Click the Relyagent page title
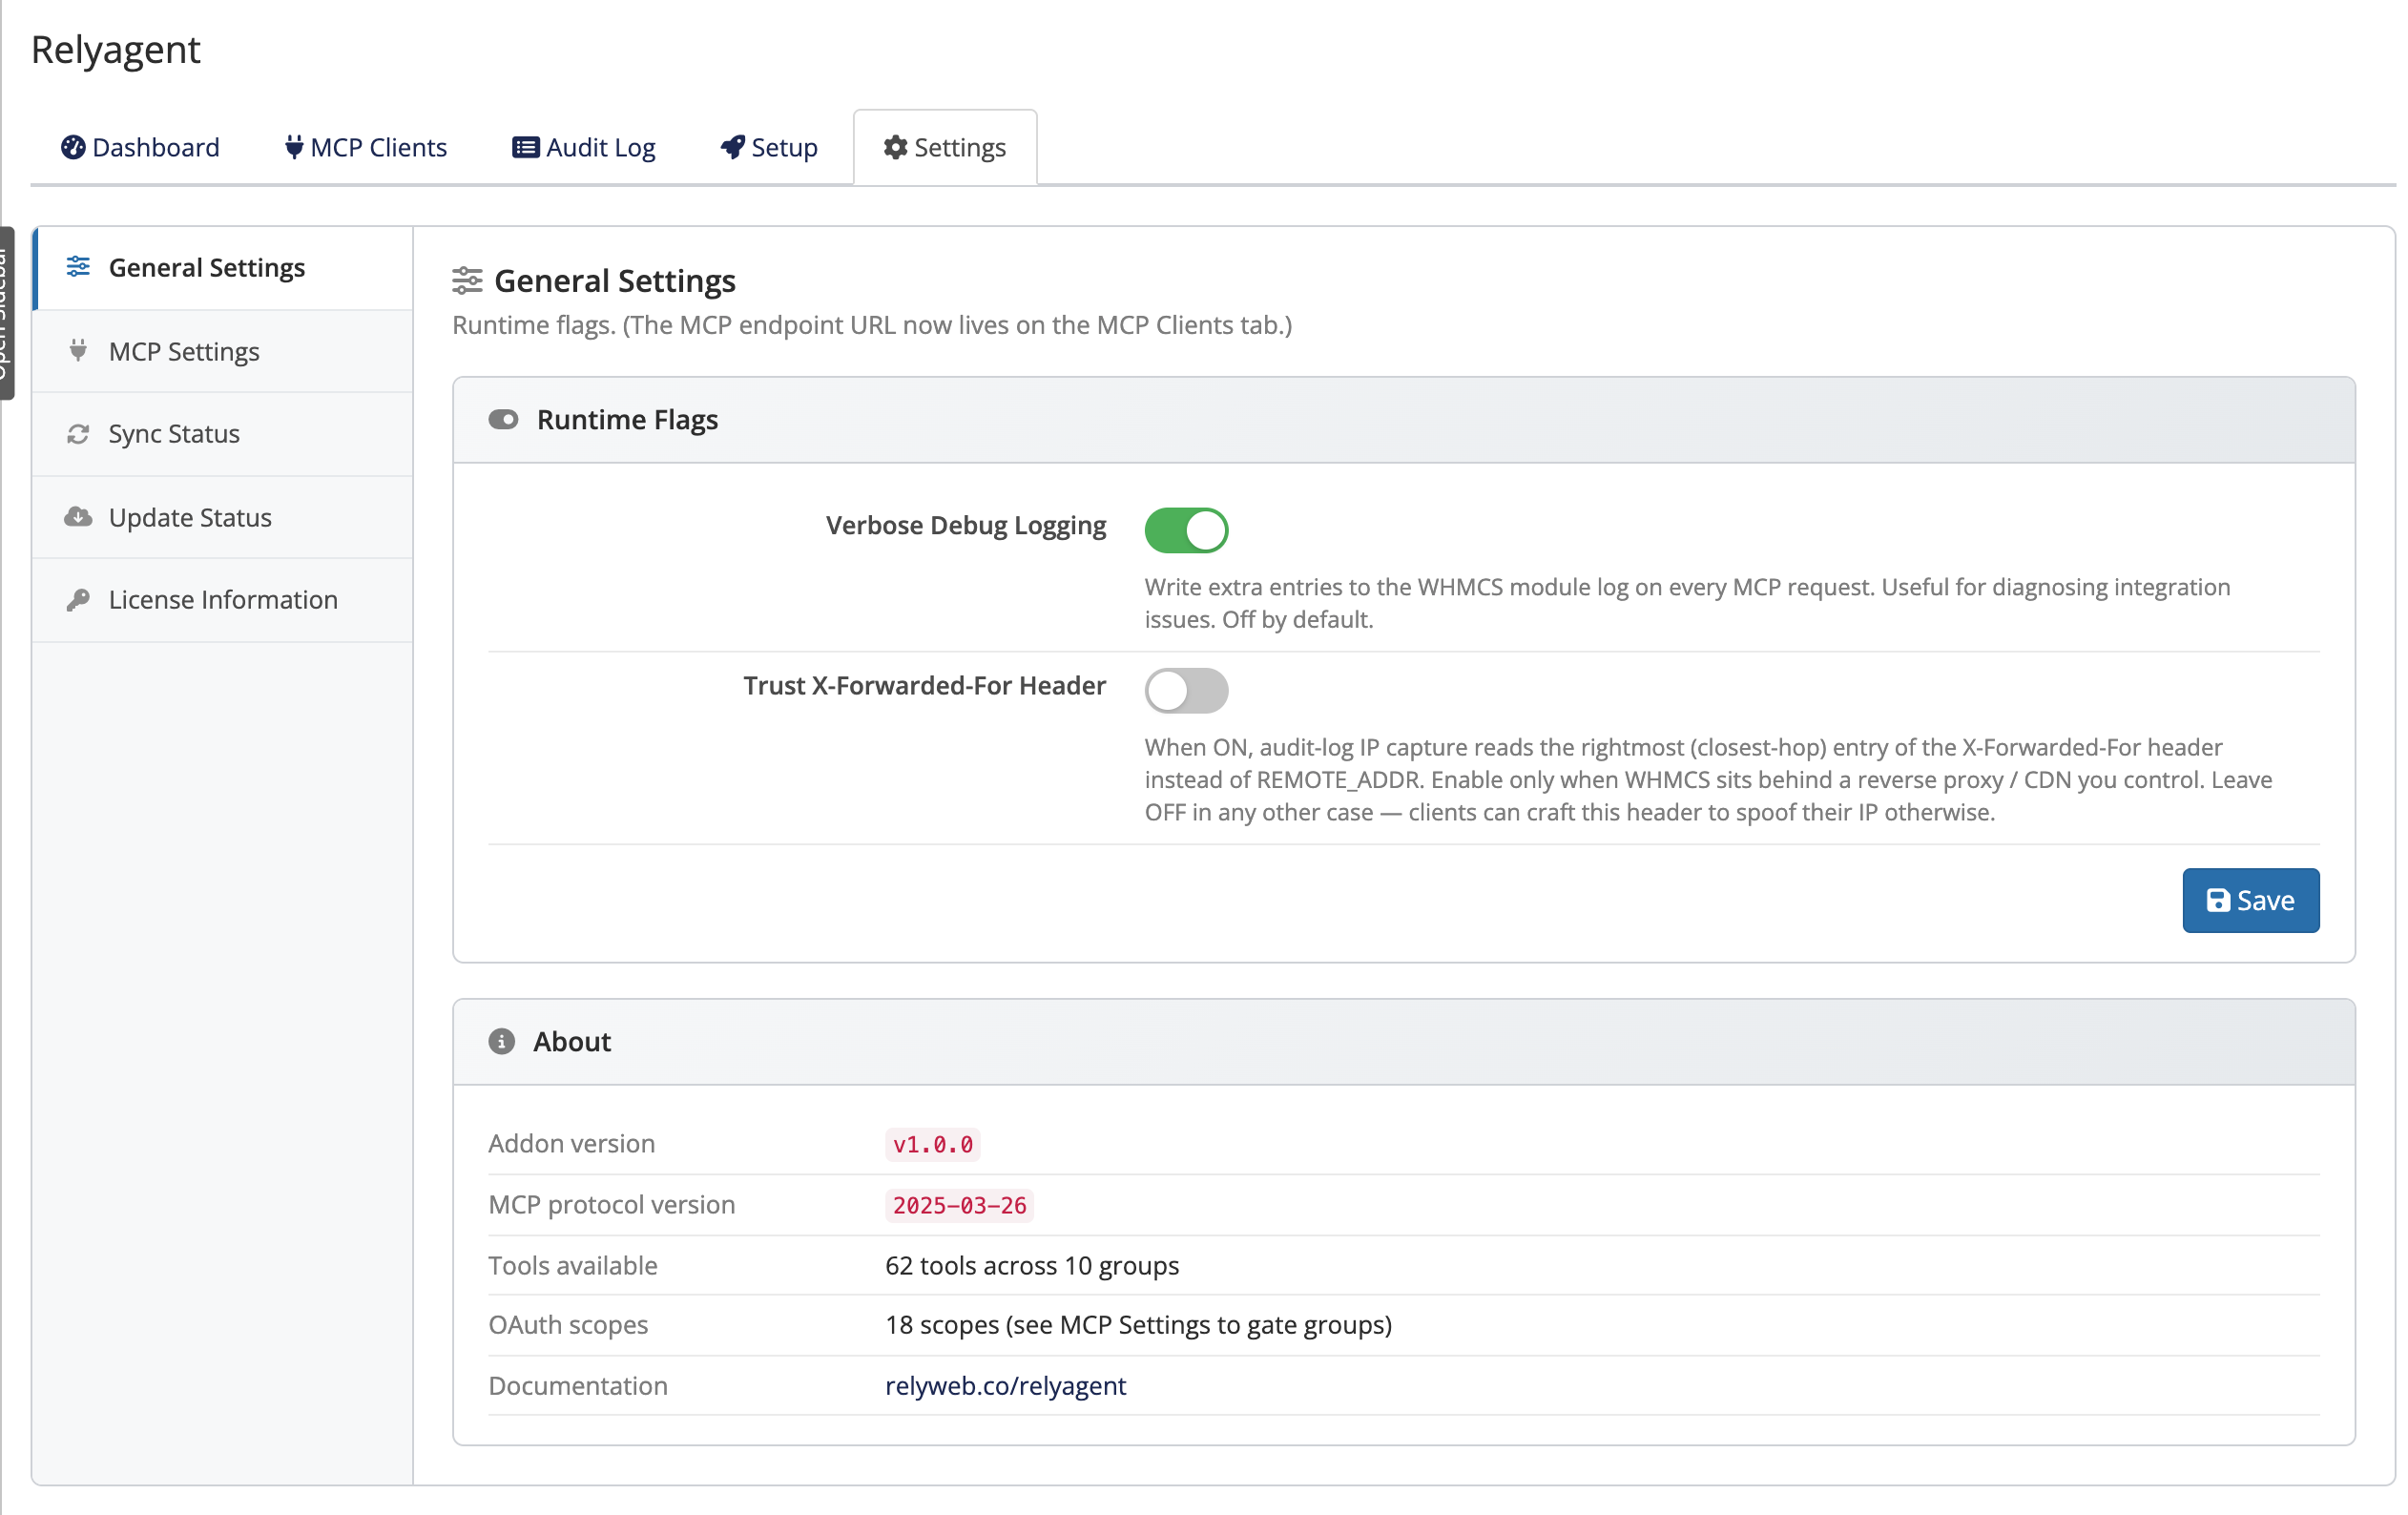The height and width of the screenshot is (1515, 2408). tap(116, 49)
